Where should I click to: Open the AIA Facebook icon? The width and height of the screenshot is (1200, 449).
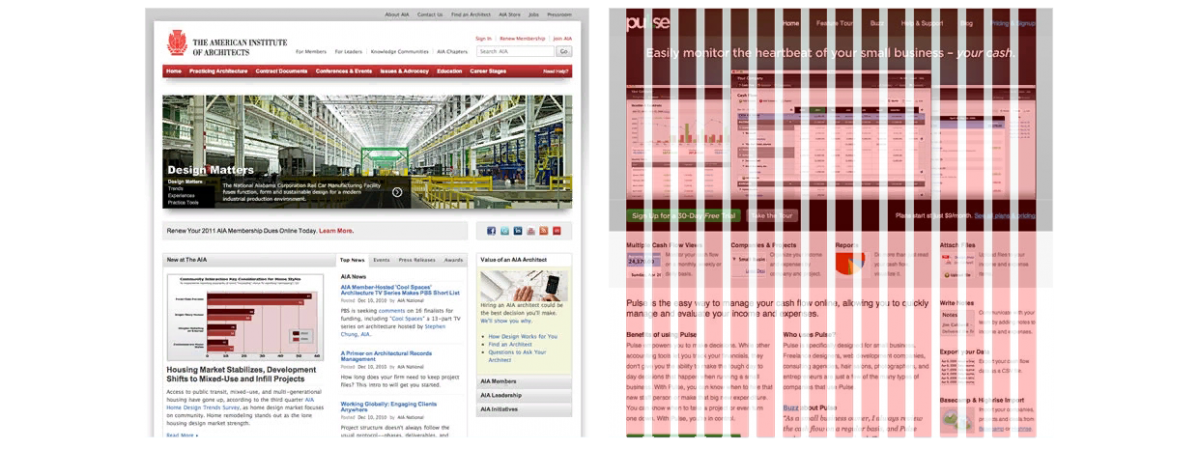tap(492, 231)
